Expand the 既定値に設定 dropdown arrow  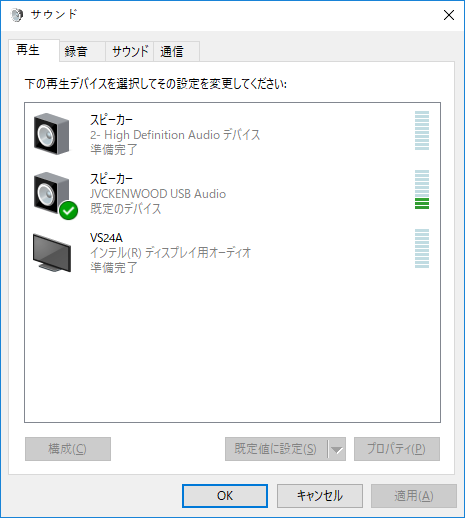[337, 449]
